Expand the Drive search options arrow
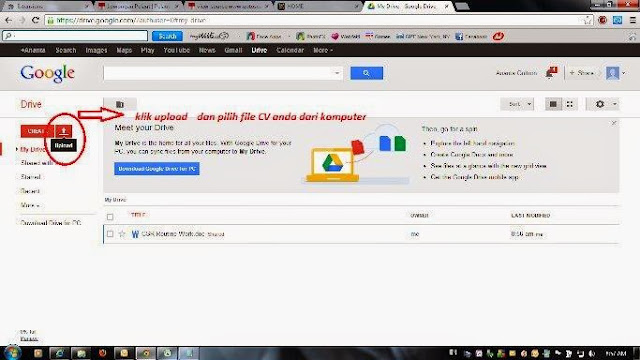The width and height of the screenshot is (640, 360). pos(337,73)
